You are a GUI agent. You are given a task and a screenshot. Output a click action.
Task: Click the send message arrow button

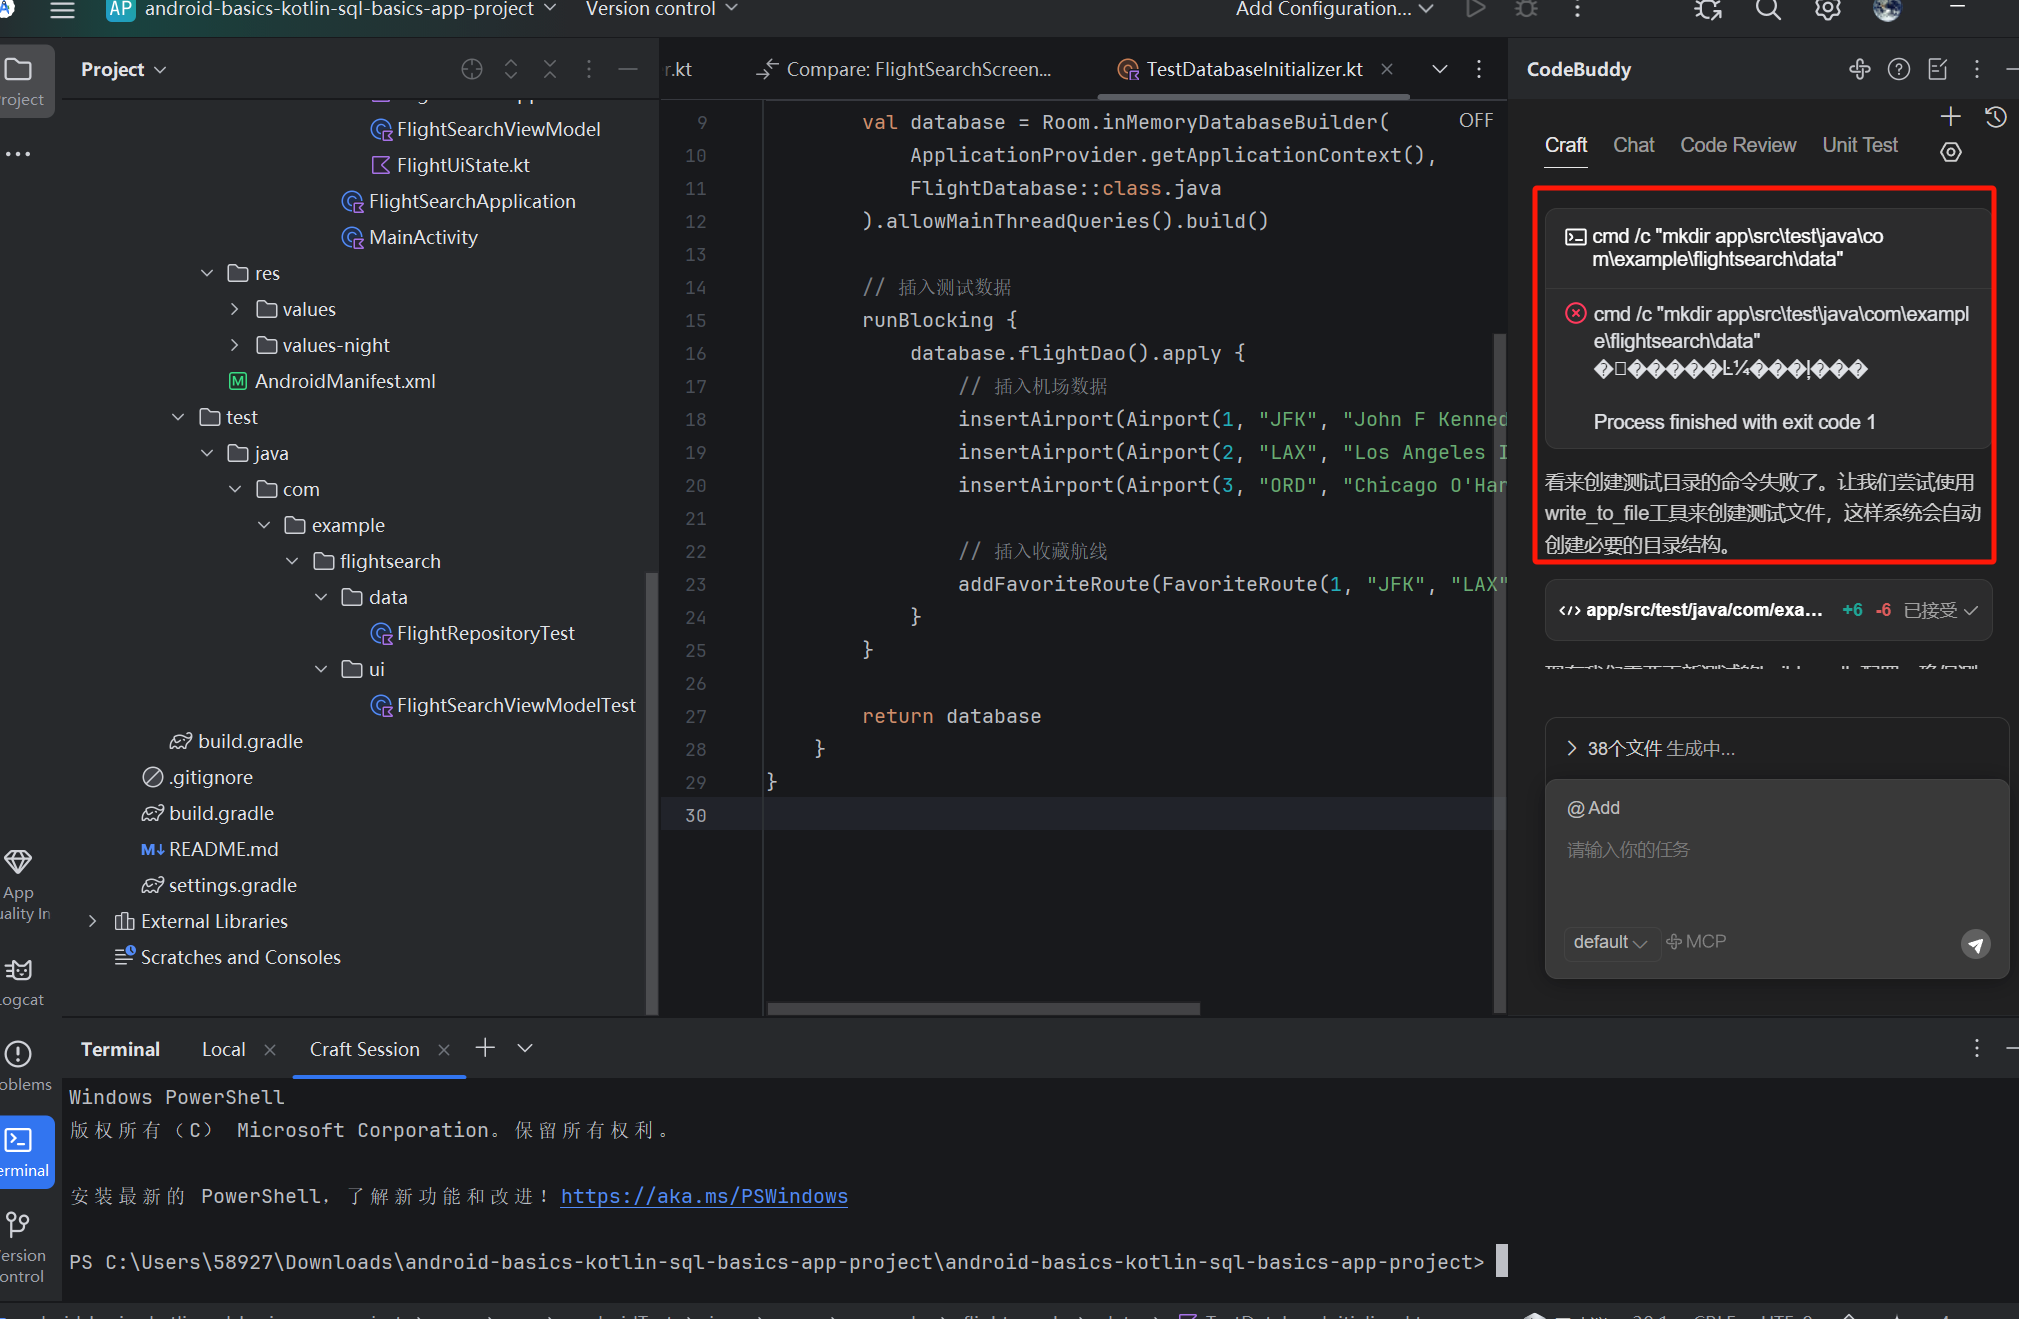pos(1975,944)
